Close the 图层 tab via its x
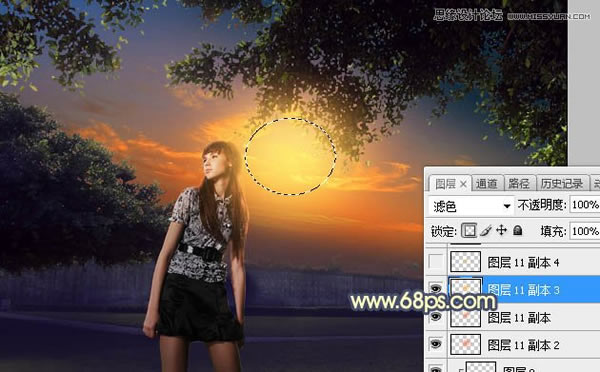Image resolution: width=600 pixels, height=372 pixels. [463, 184]
